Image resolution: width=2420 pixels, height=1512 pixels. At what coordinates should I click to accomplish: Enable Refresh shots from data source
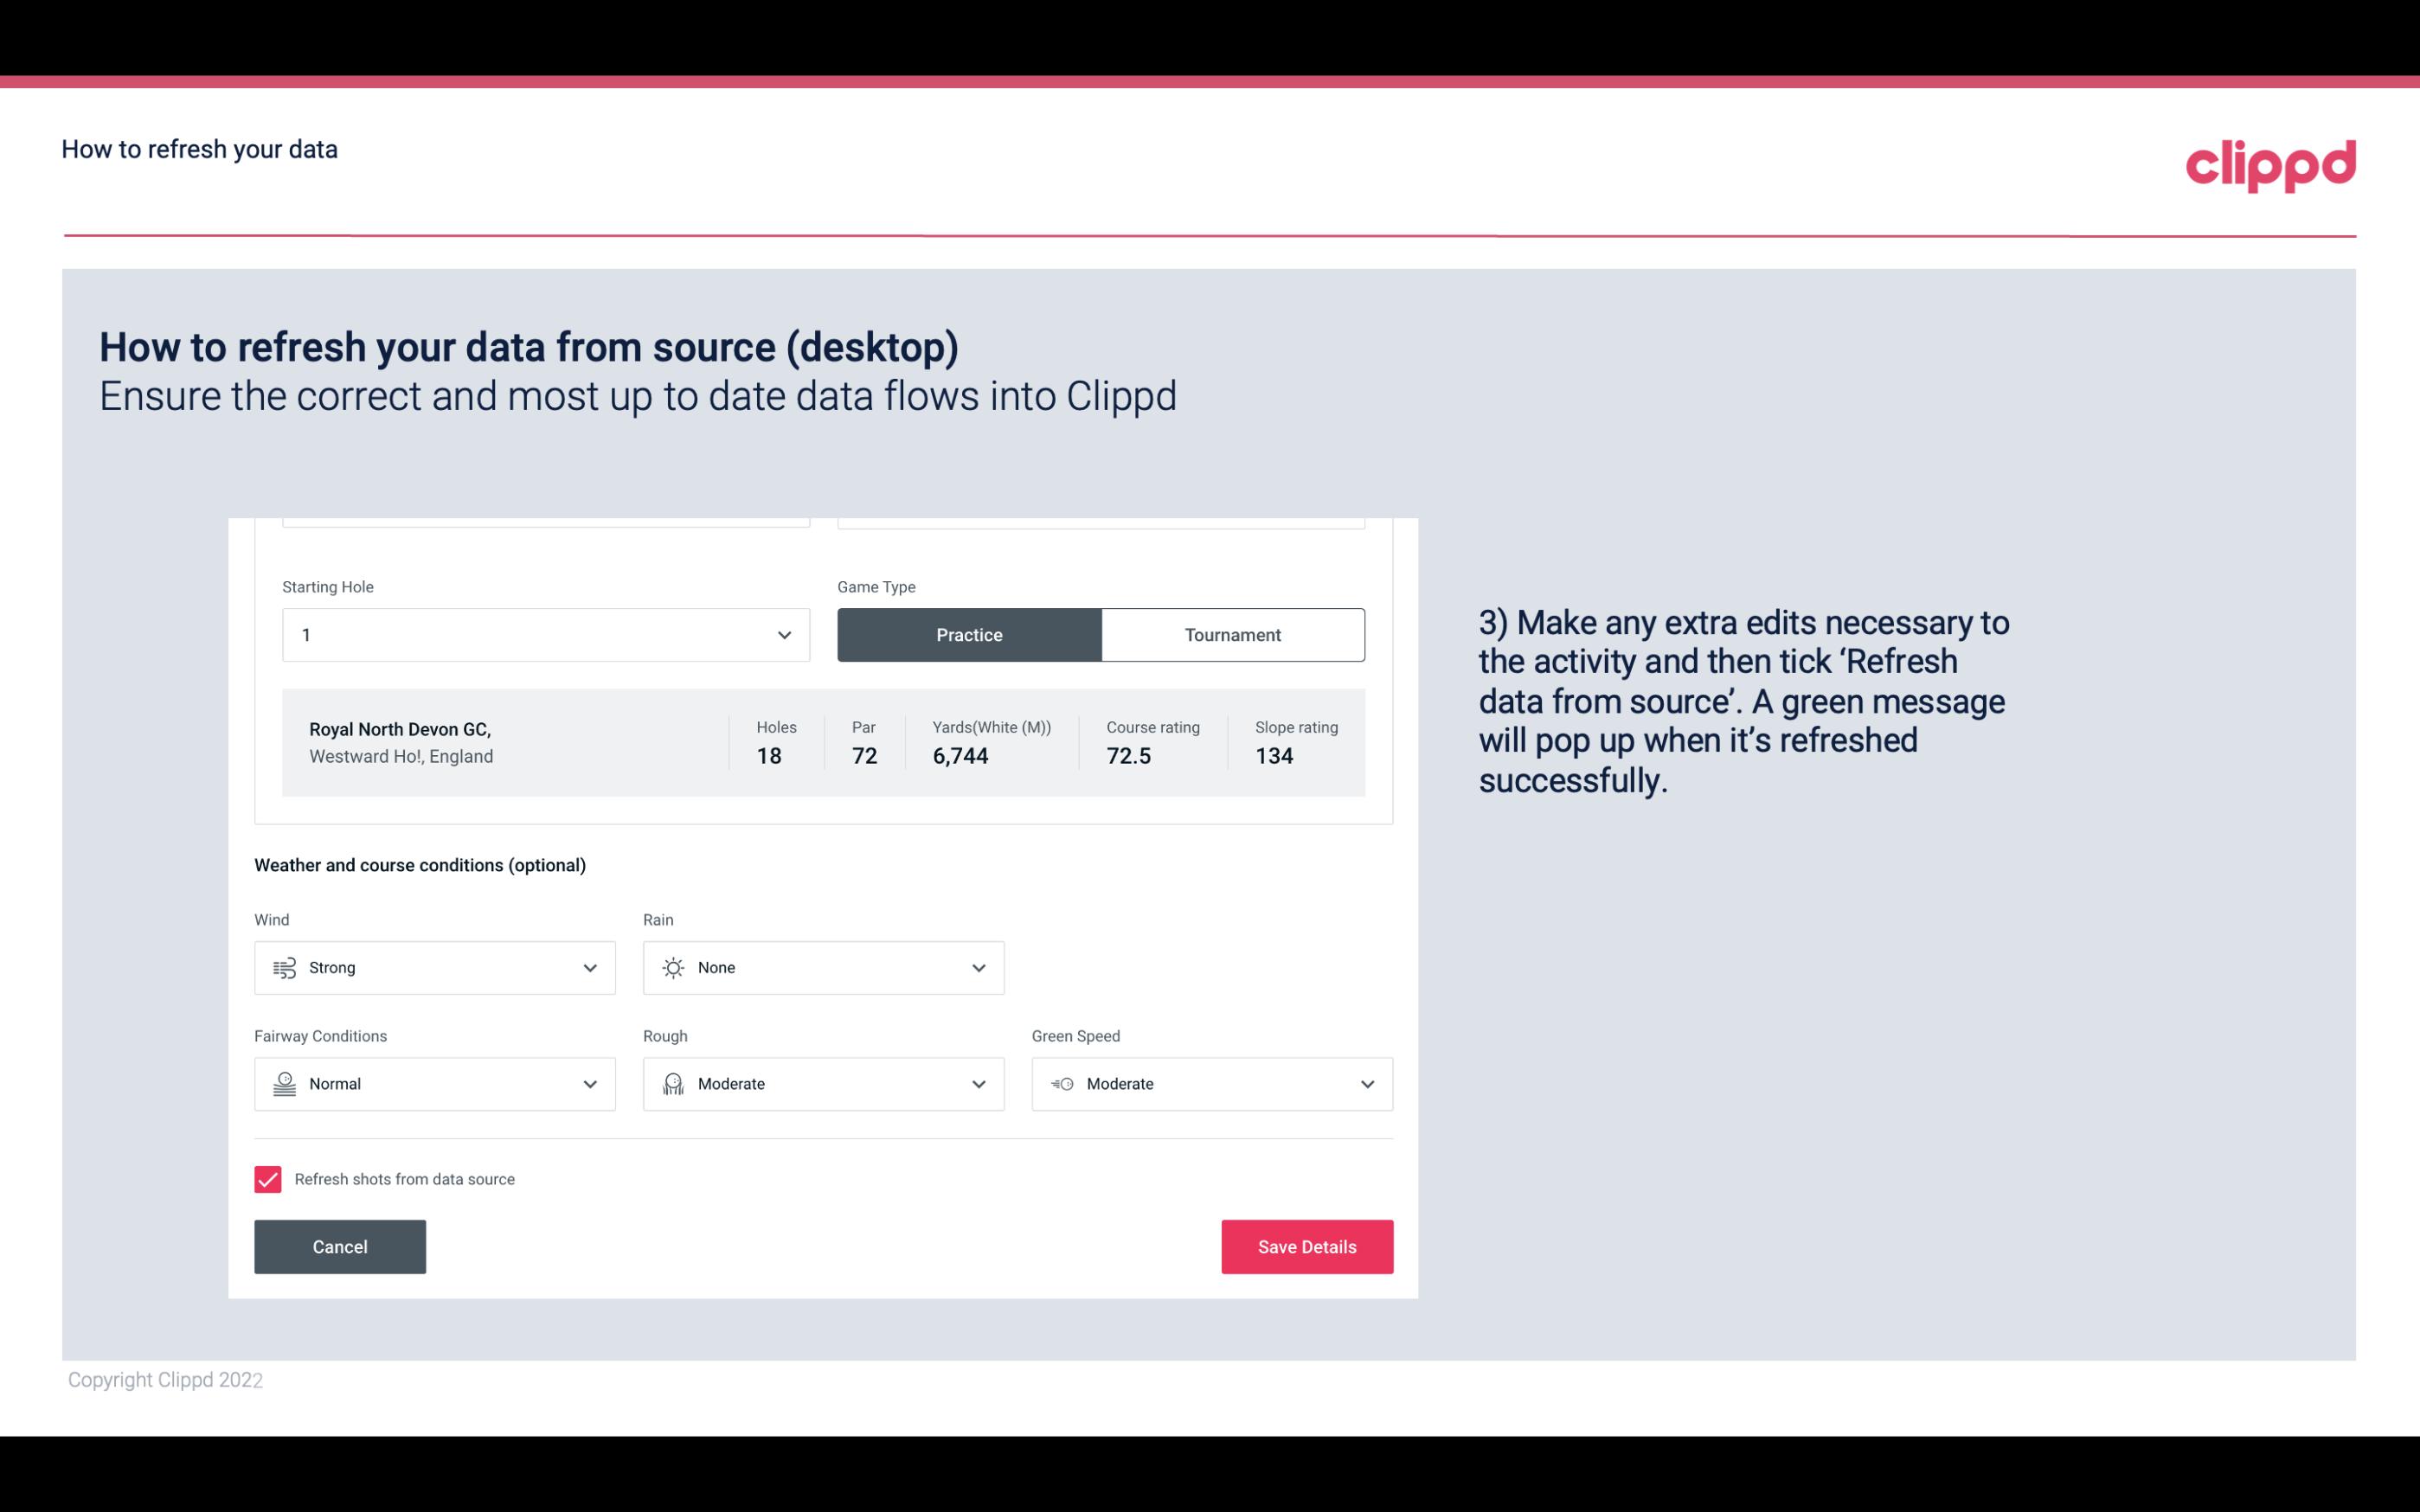tap(266, 1179)
